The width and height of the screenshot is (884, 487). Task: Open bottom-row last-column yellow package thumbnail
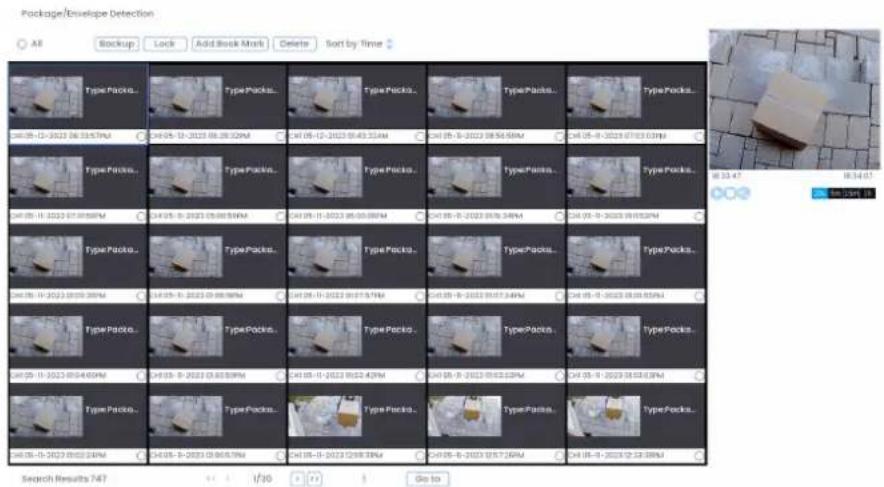(x=604, y=416)
